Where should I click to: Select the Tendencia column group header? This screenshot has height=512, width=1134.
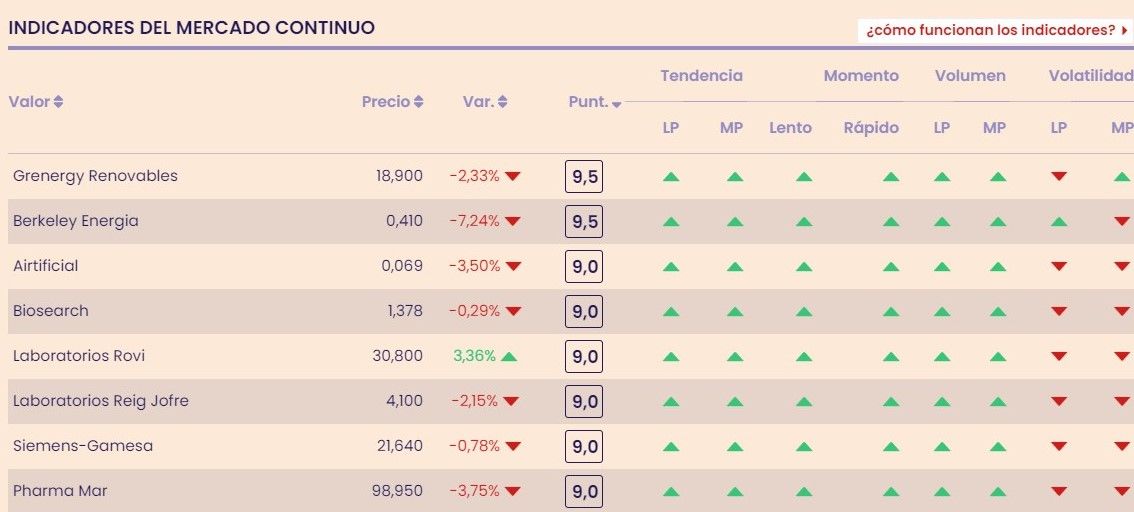(x=701, y=76)
